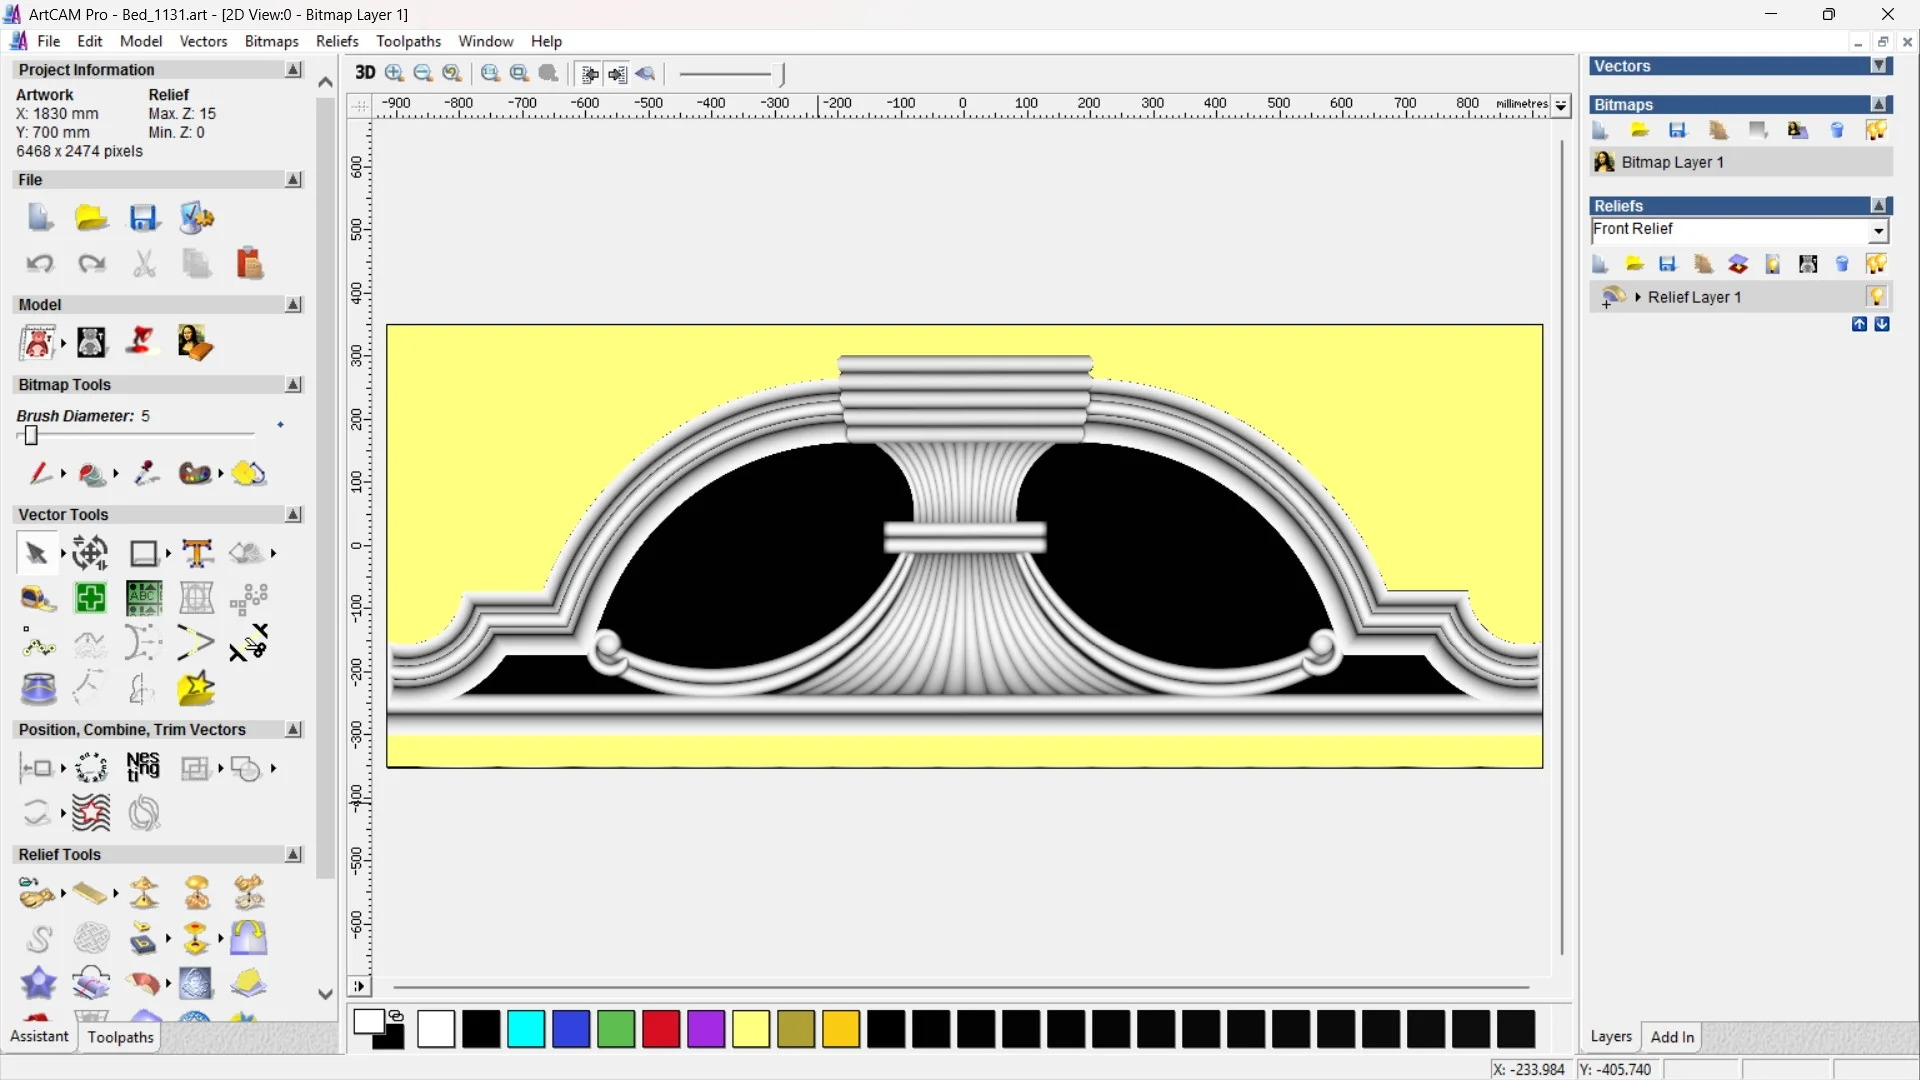Pick the cyan colour swatch
Image resolution: width=1920 pixels, height=1080 pixels.
526,1029
